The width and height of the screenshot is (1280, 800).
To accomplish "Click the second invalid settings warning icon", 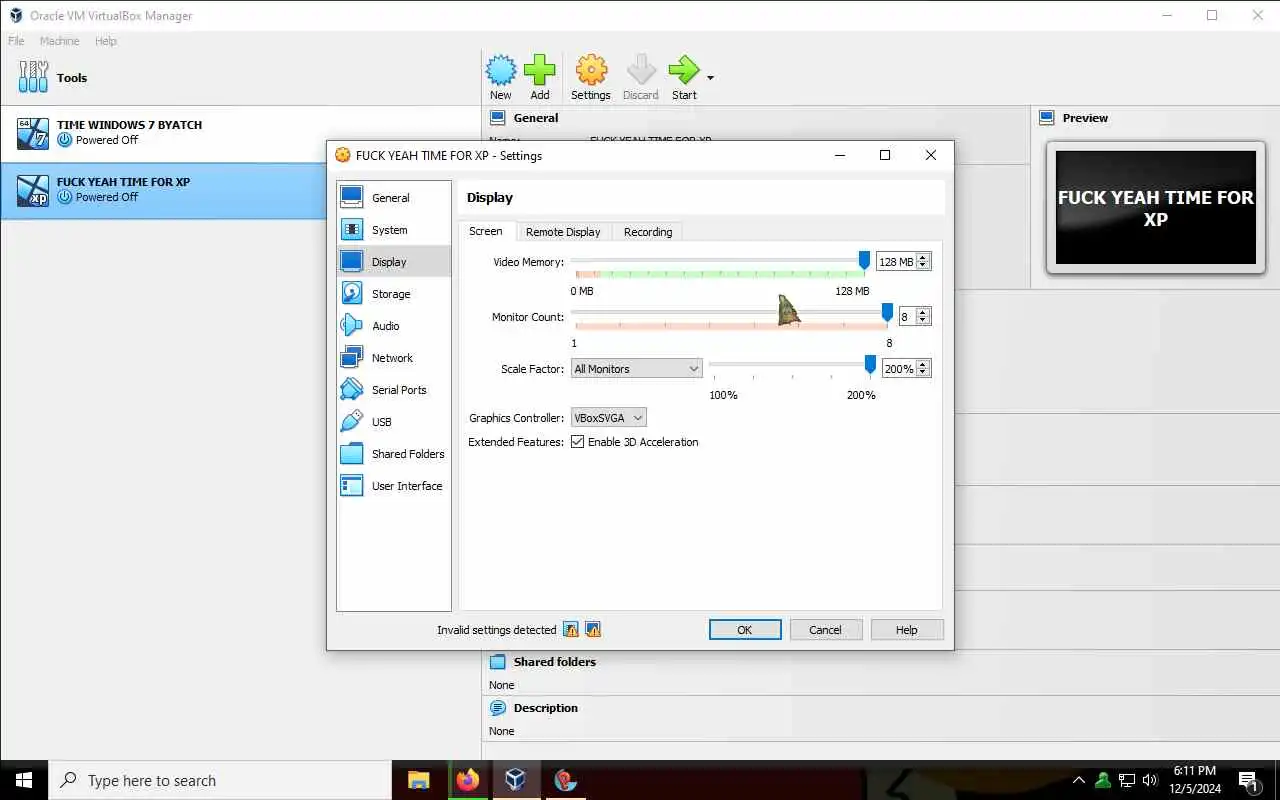I will point(593,630).
